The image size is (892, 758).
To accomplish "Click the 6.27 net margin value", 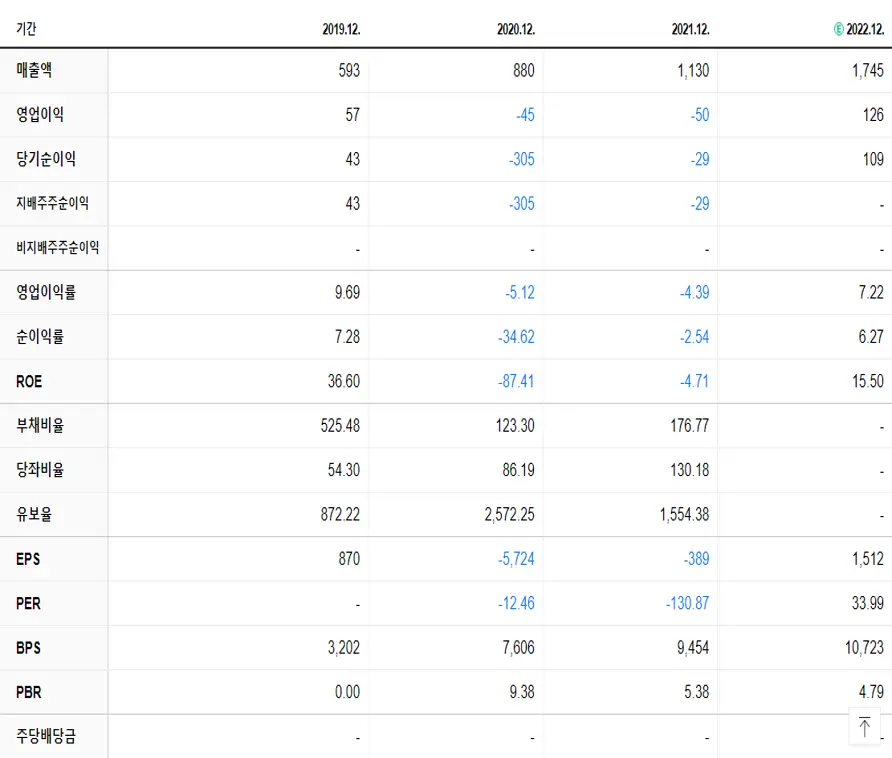I will tap(872, 336).
